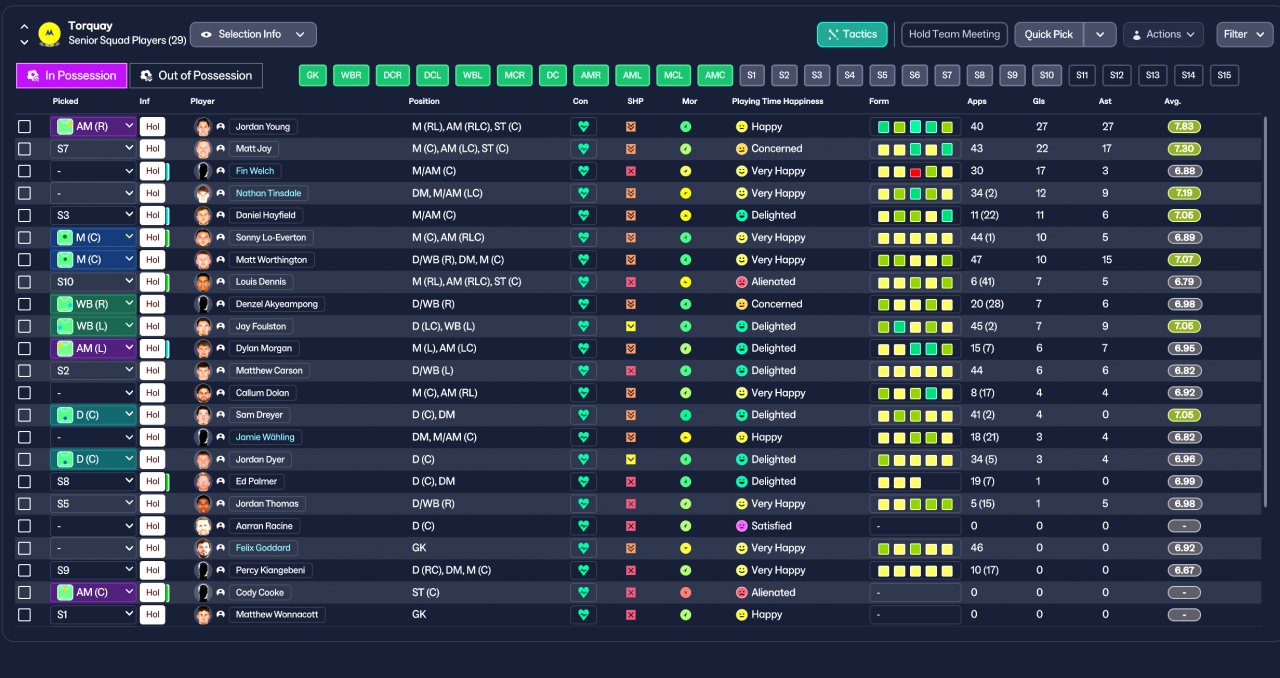1280x678 pixels.
Task: Select the GK position chip
Action: pyautogui.click(x=313, y=75)
